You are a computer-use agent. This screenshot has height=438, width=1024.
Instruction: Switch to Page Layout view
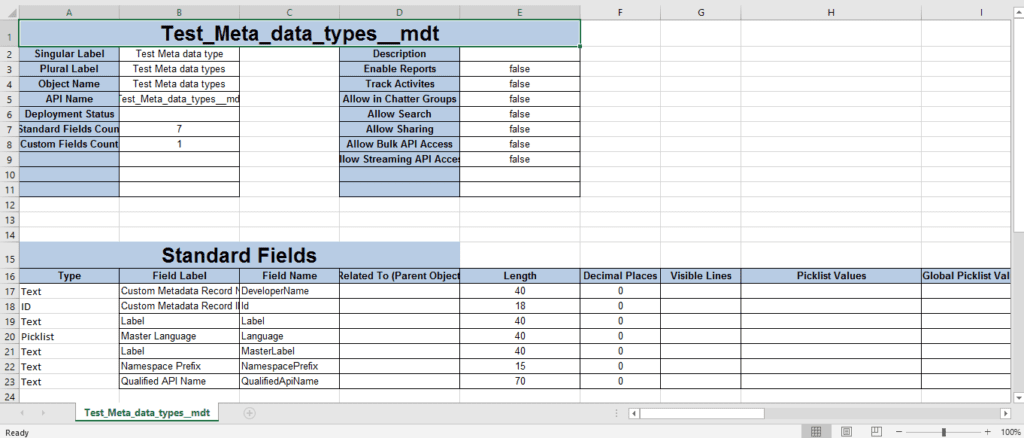[846, 431]
